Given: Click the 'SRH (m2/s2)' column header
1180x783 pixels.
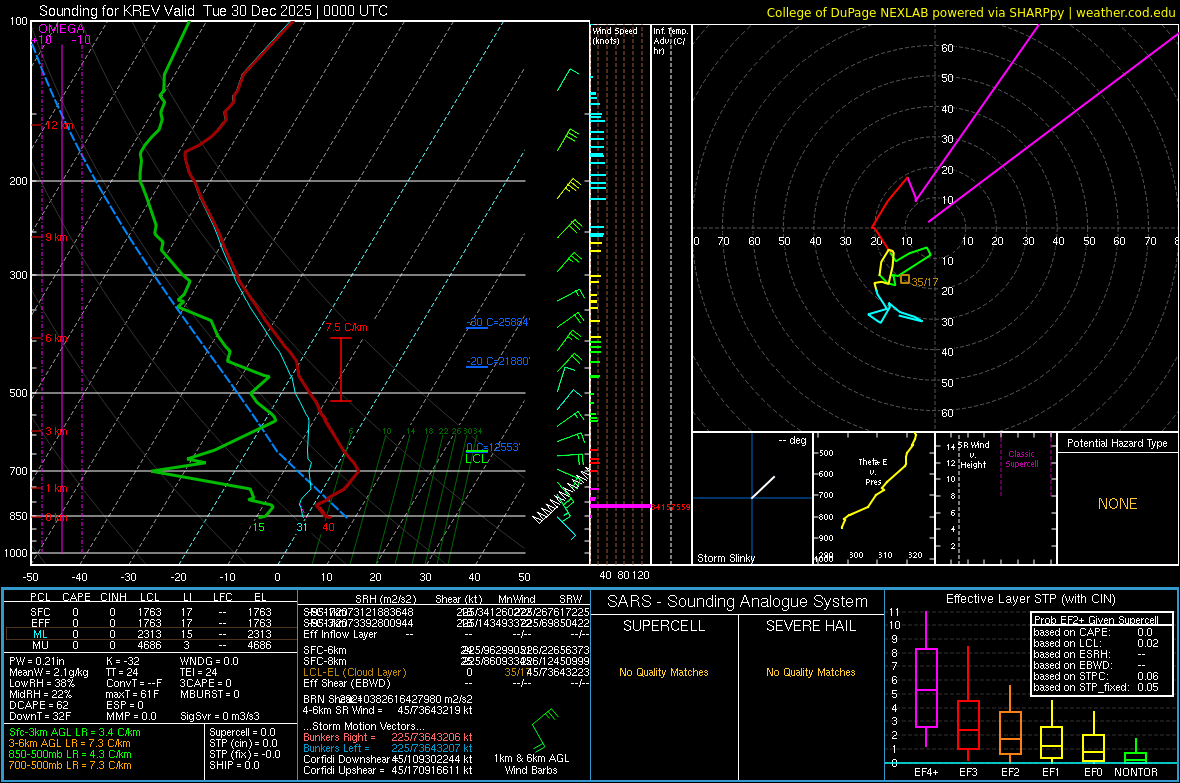Looking at the screenshot, I should [x=386, y=599].
